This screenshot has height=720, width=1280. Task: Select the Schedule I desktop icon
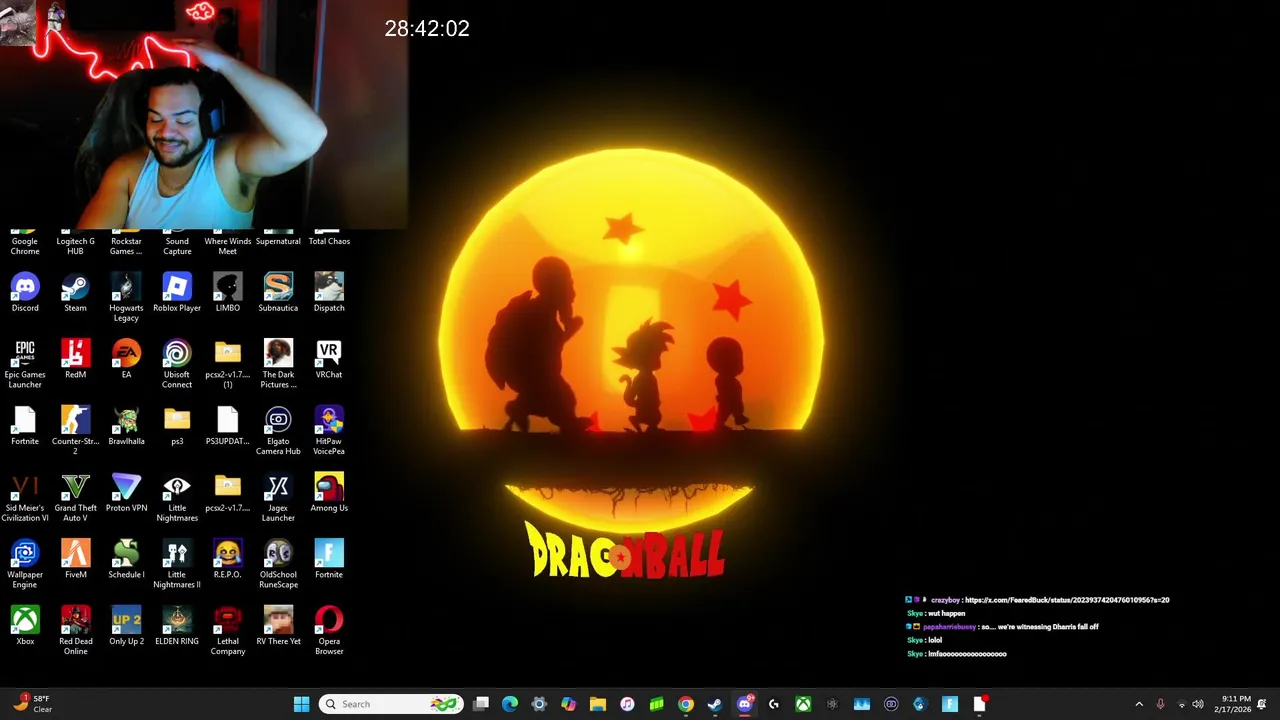point(126,560)
